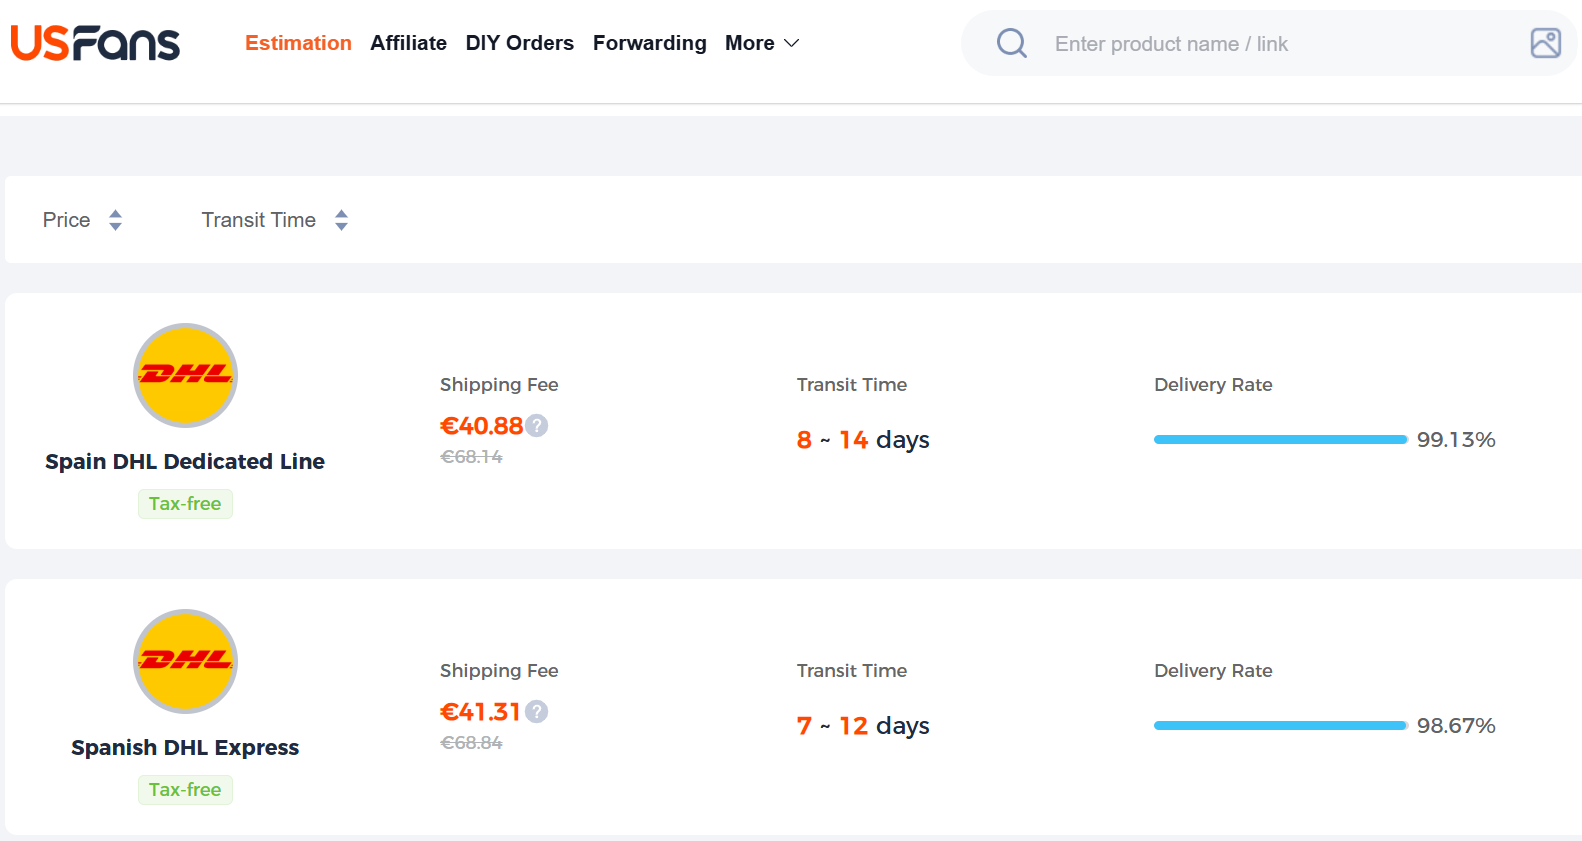Click the 7 ~ 12 days transit time
1582x841 pixels.
863,726
